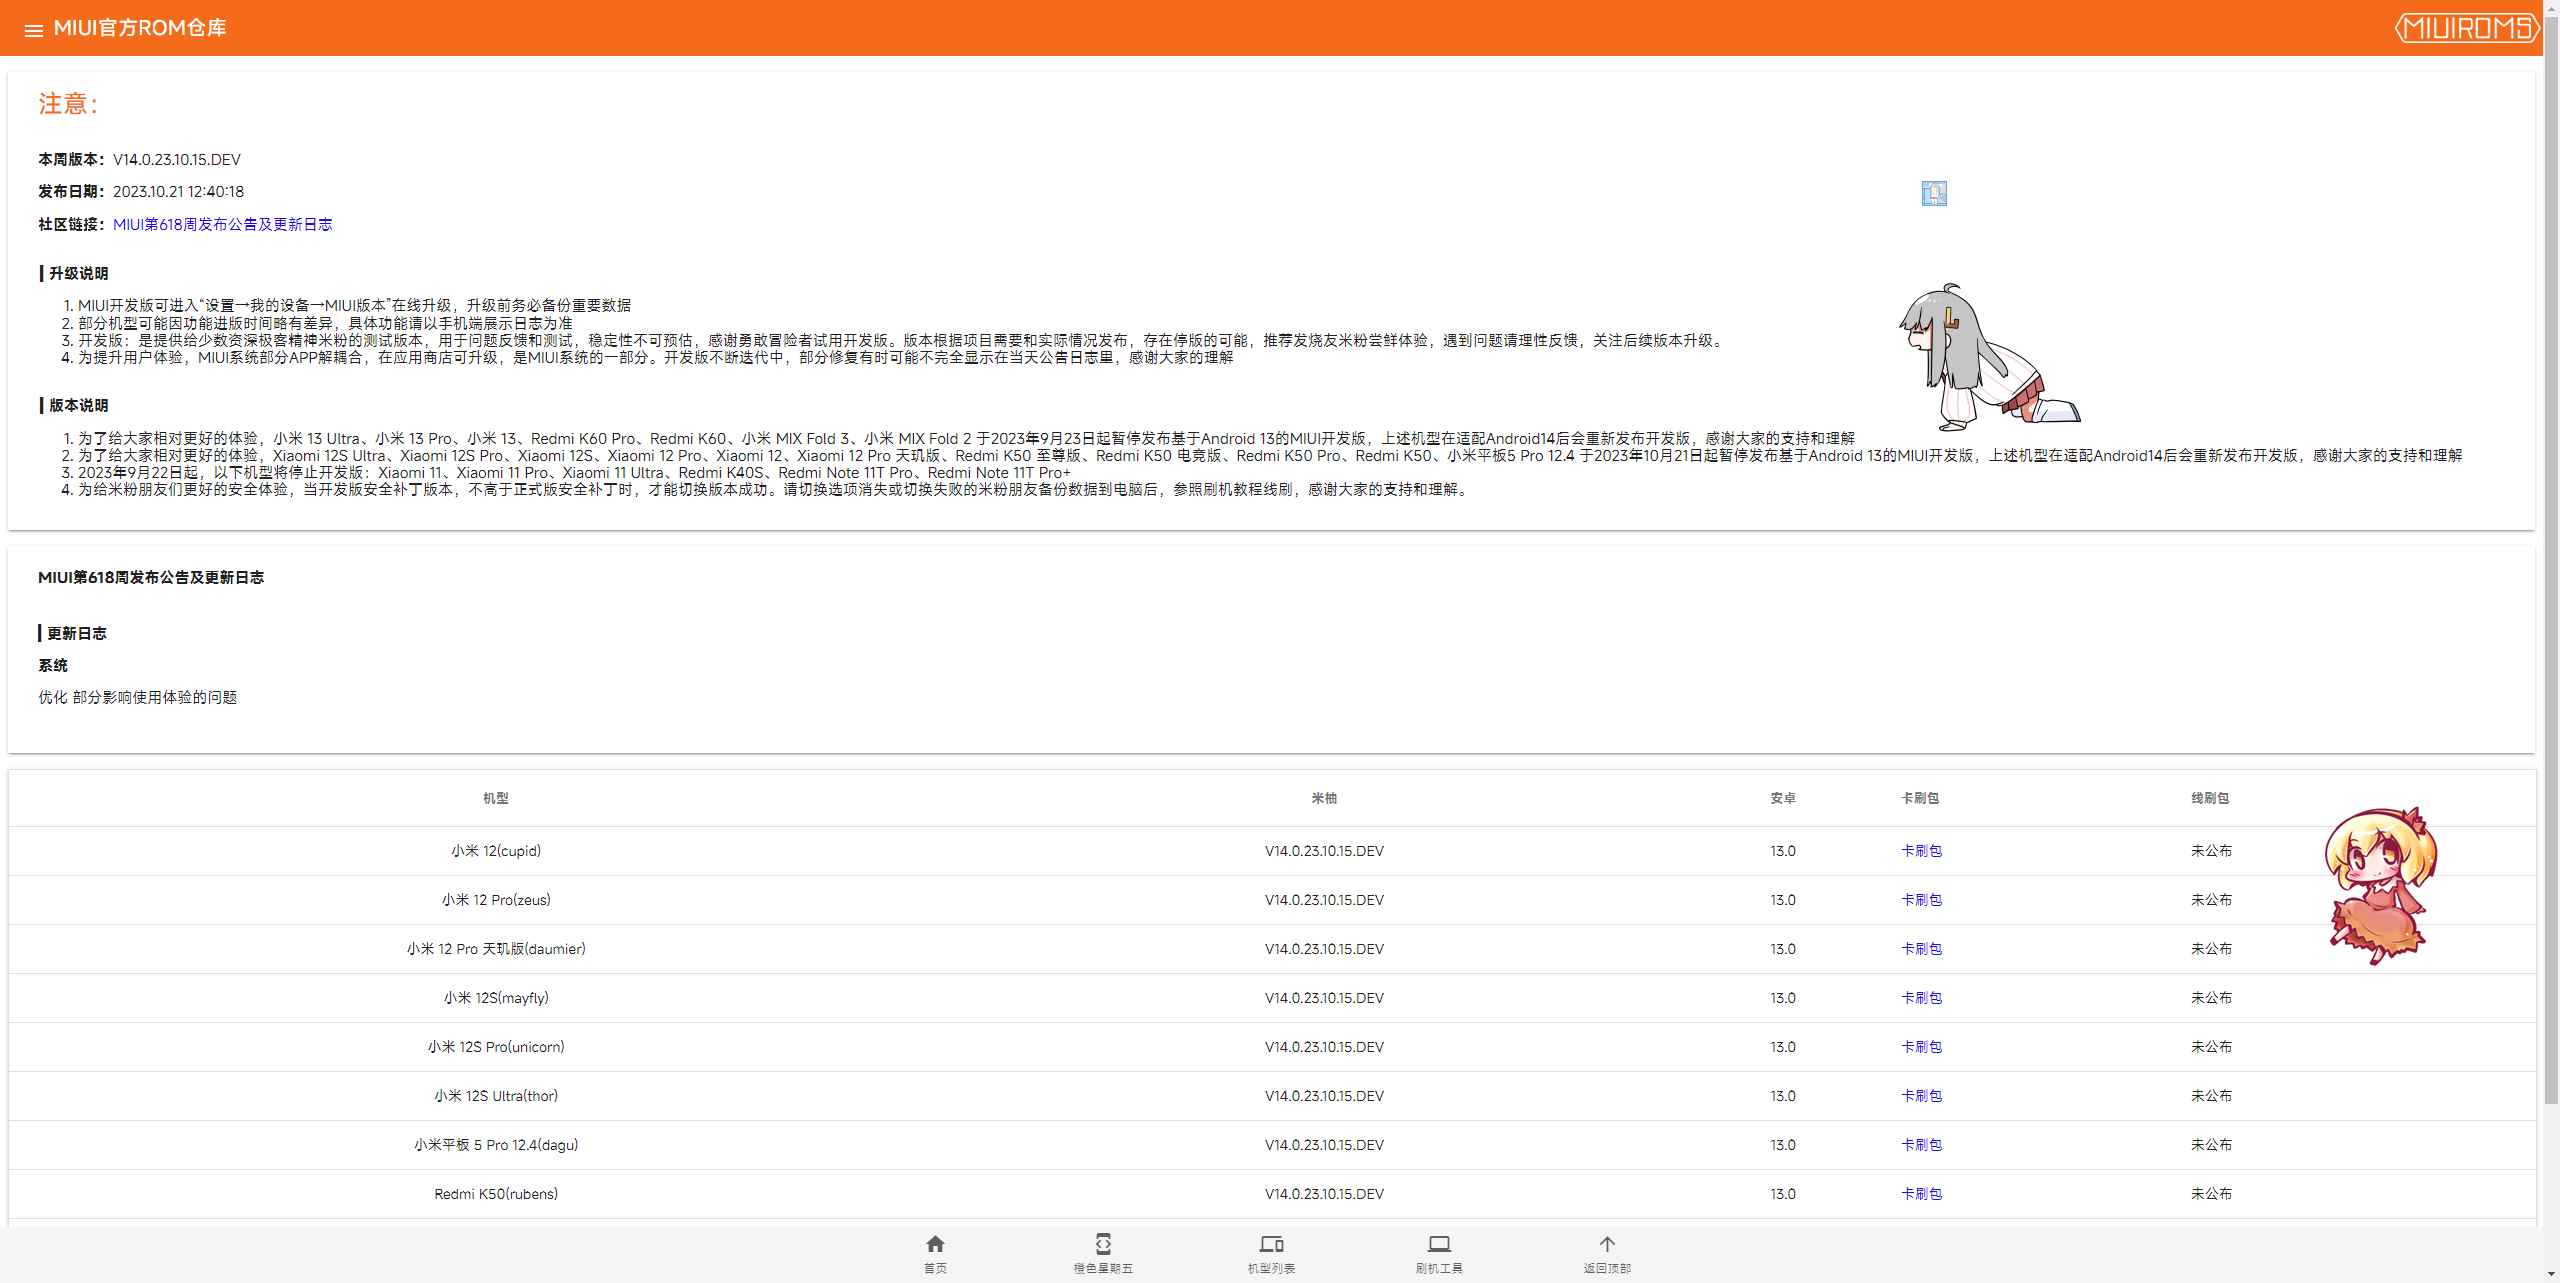Click the 安卓 column header
The image size is (2560, 1283).
(1783, 798)
